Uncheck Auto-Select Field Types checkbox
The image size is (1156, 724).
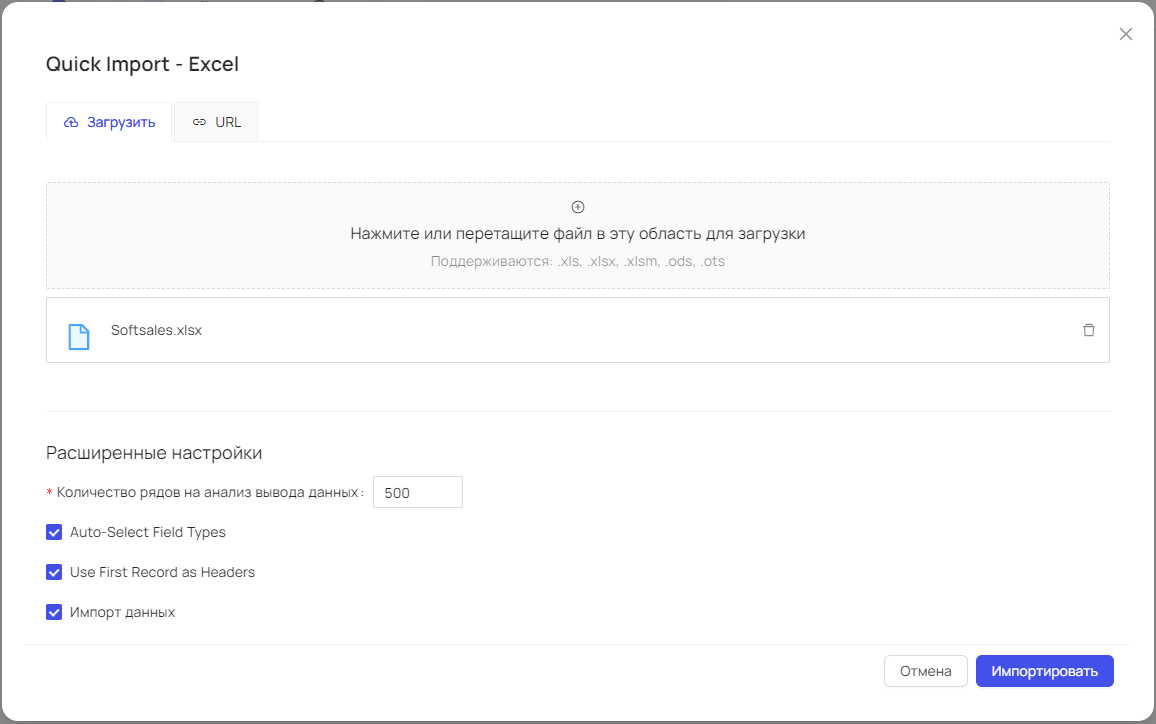coord(54,532)
